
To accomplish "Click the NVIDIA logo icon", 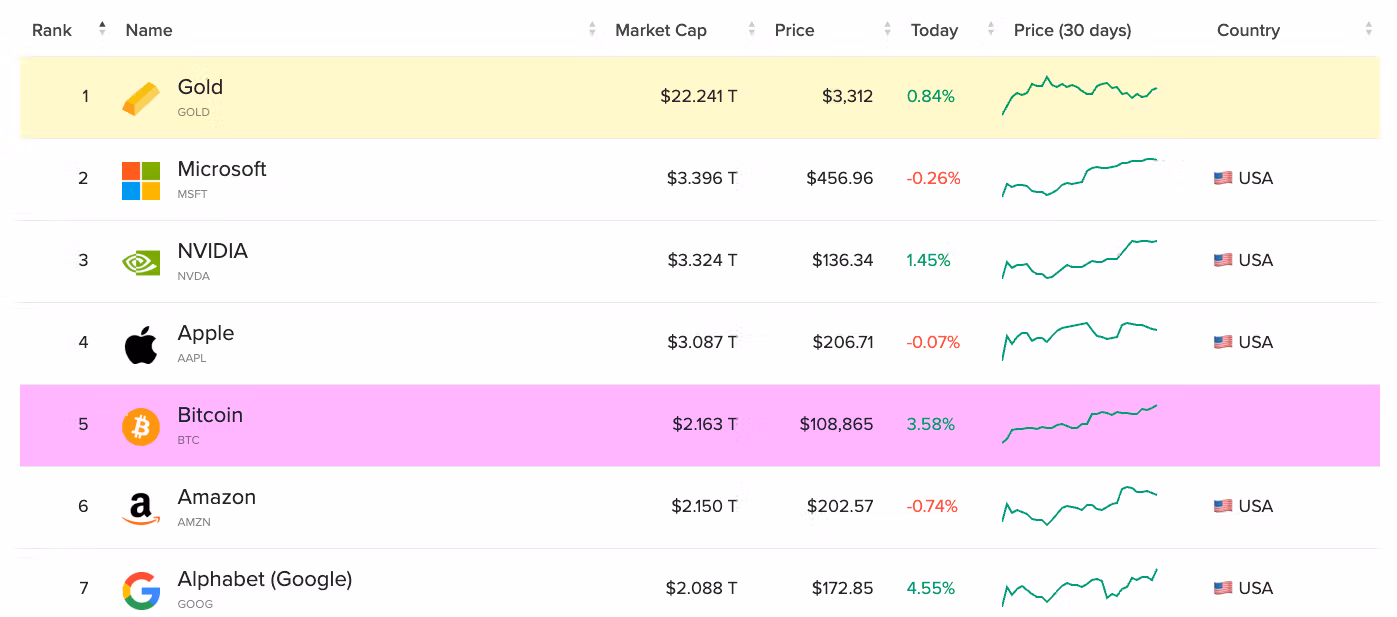I will (141, 262).
